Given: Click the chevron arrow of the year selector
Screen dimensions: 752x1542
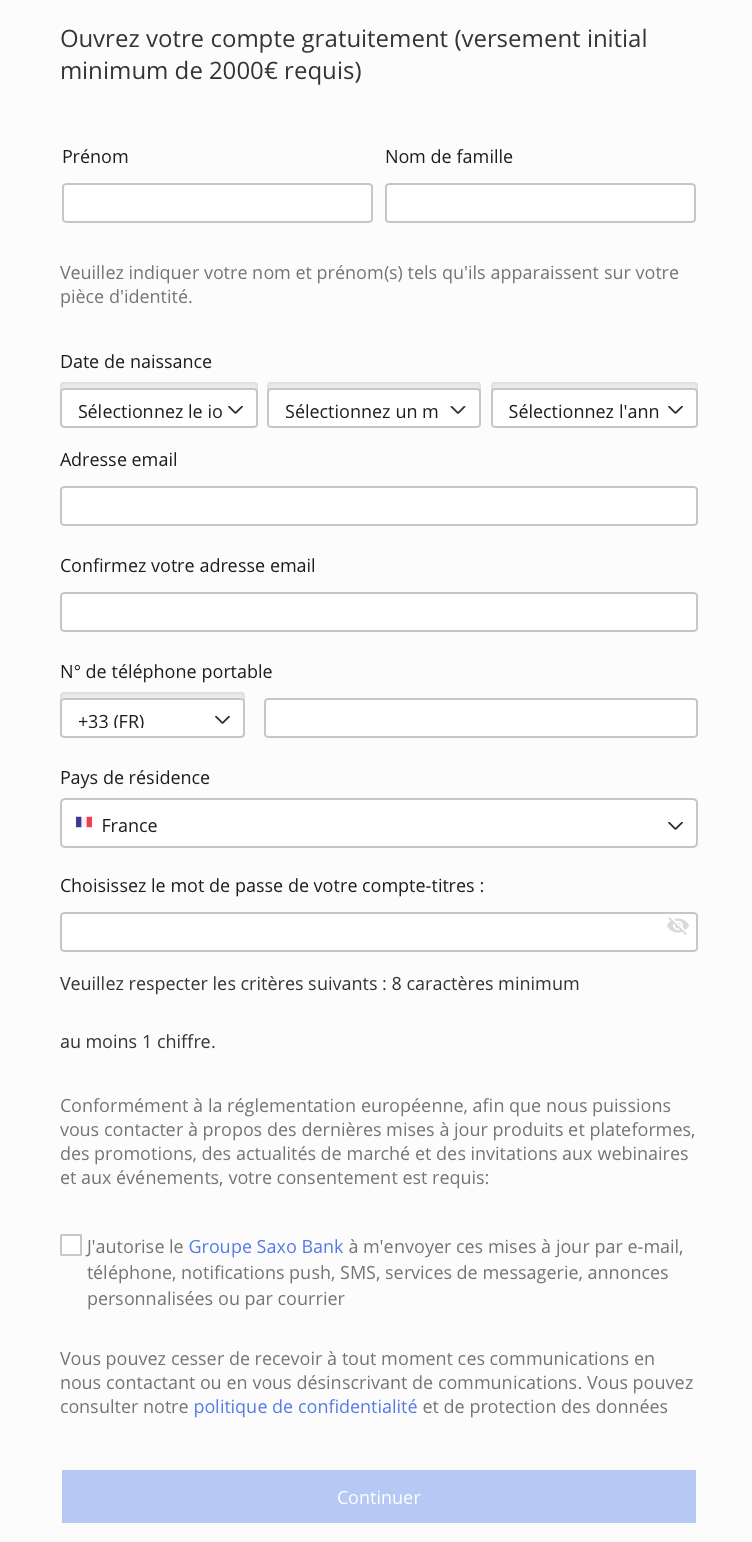Looking at the screenshot, I should click(x=675, y=409).
